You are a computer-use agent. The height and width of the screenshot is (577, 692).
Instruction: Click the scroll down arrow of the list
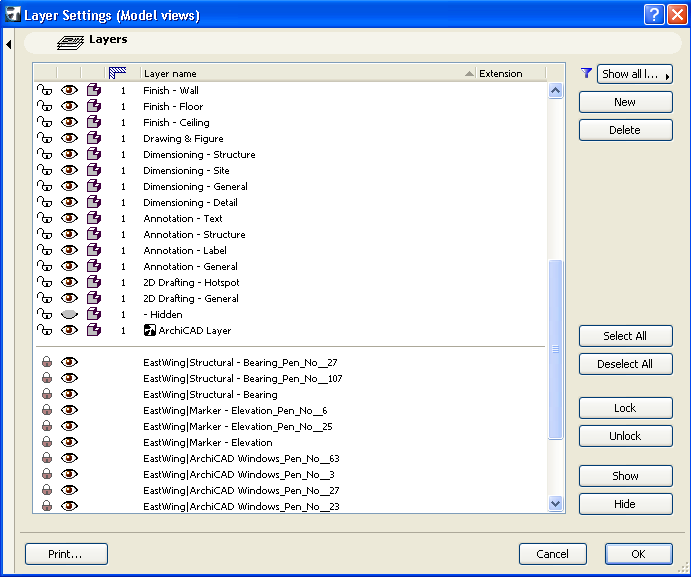pyautogui.click(x=555, y=503)
